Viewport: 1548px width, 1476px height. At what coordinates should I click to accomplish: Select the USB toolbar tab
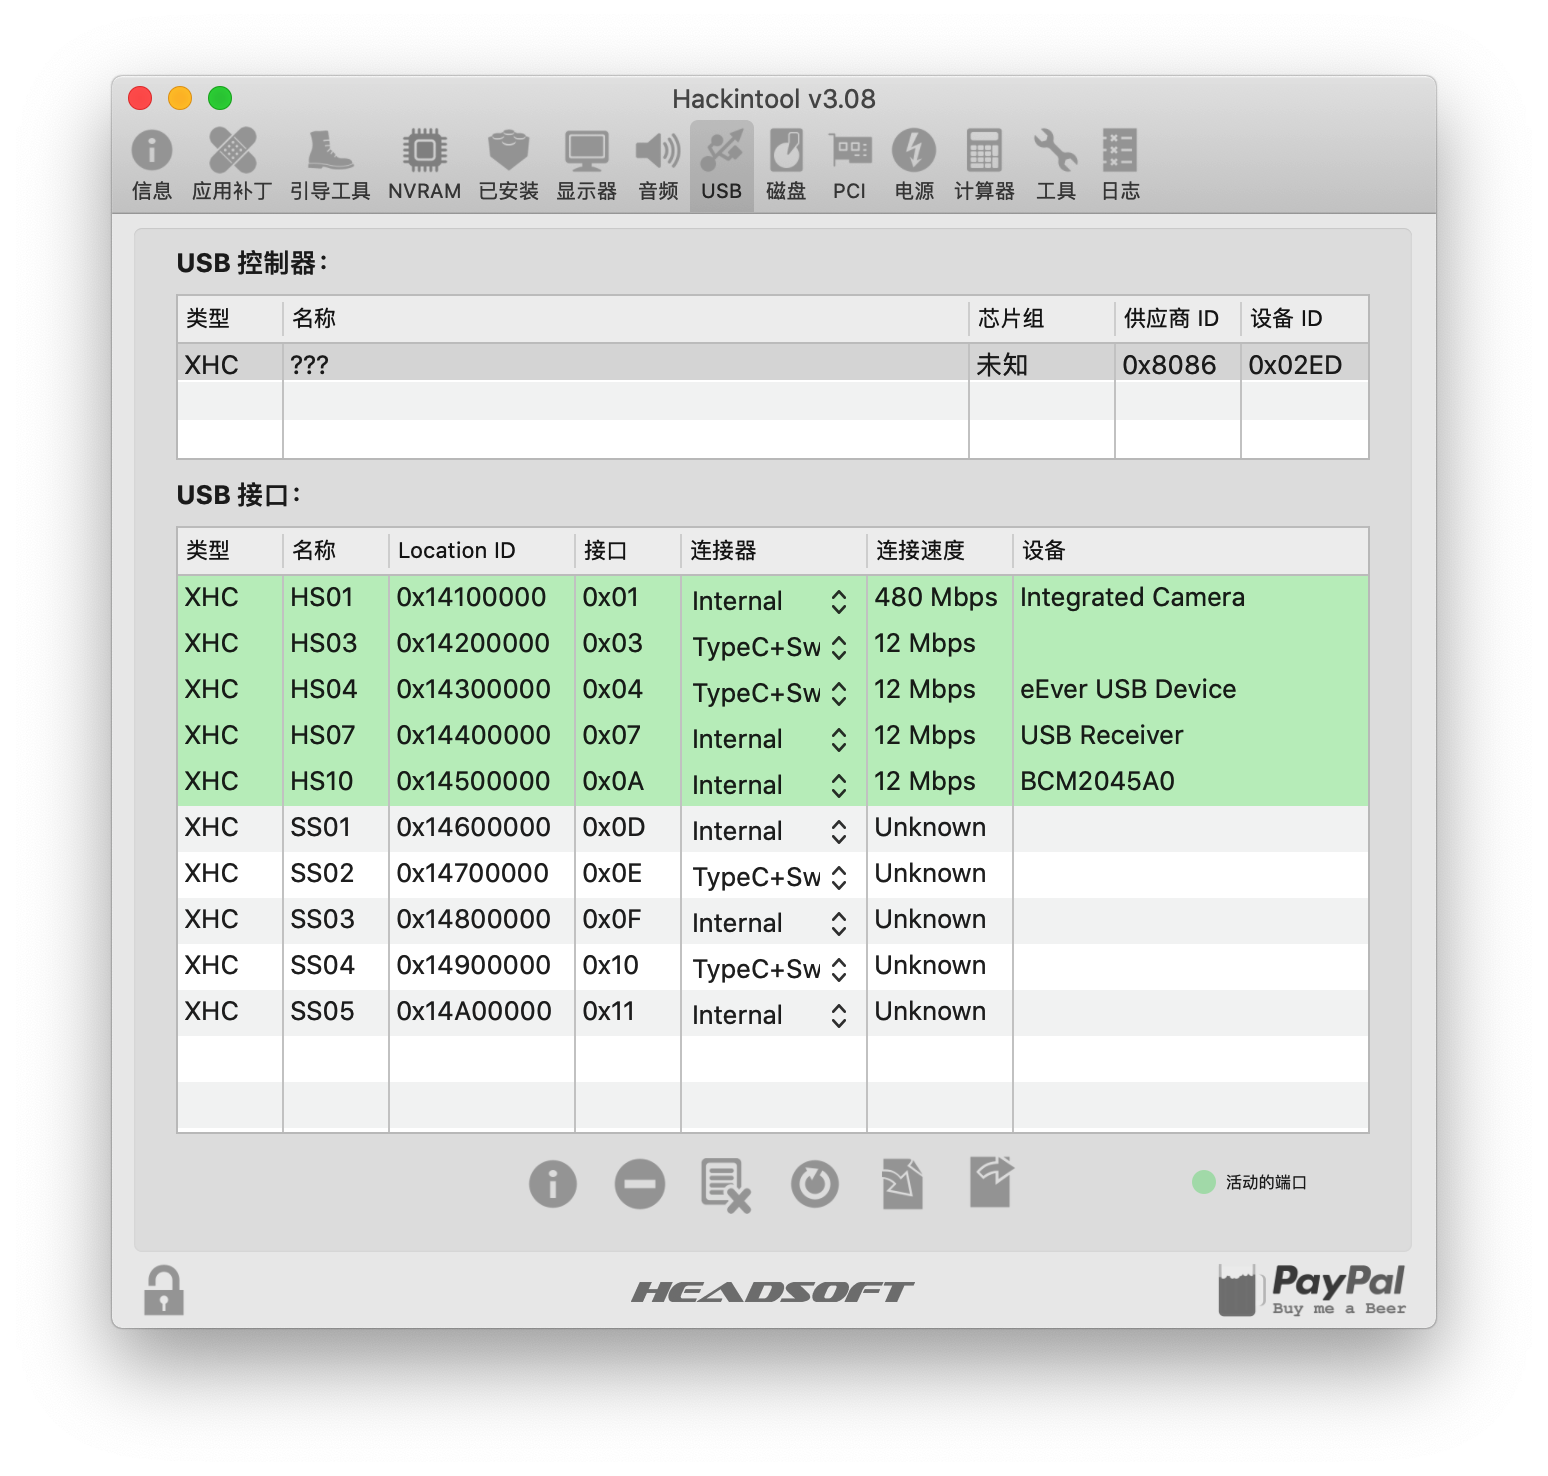tap(722, 165)
